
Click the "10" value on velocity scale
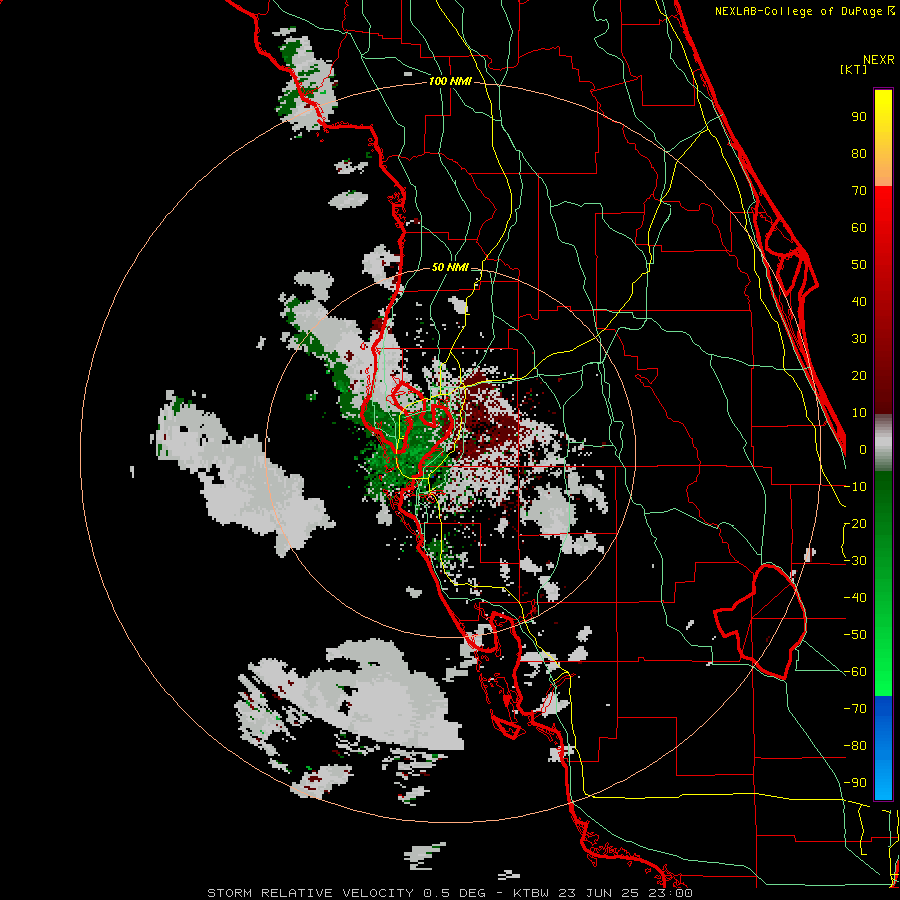(859, 413)
